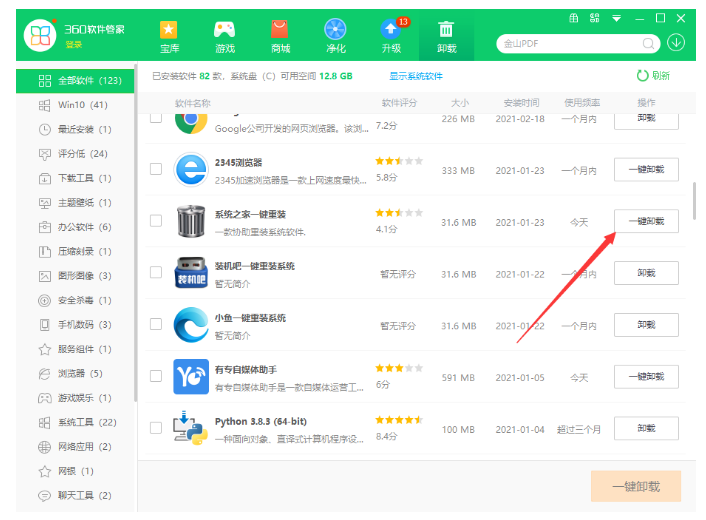The image size is (706, 520).
Task: Sort list by 安装时间 column header
Action: (522, 103)
